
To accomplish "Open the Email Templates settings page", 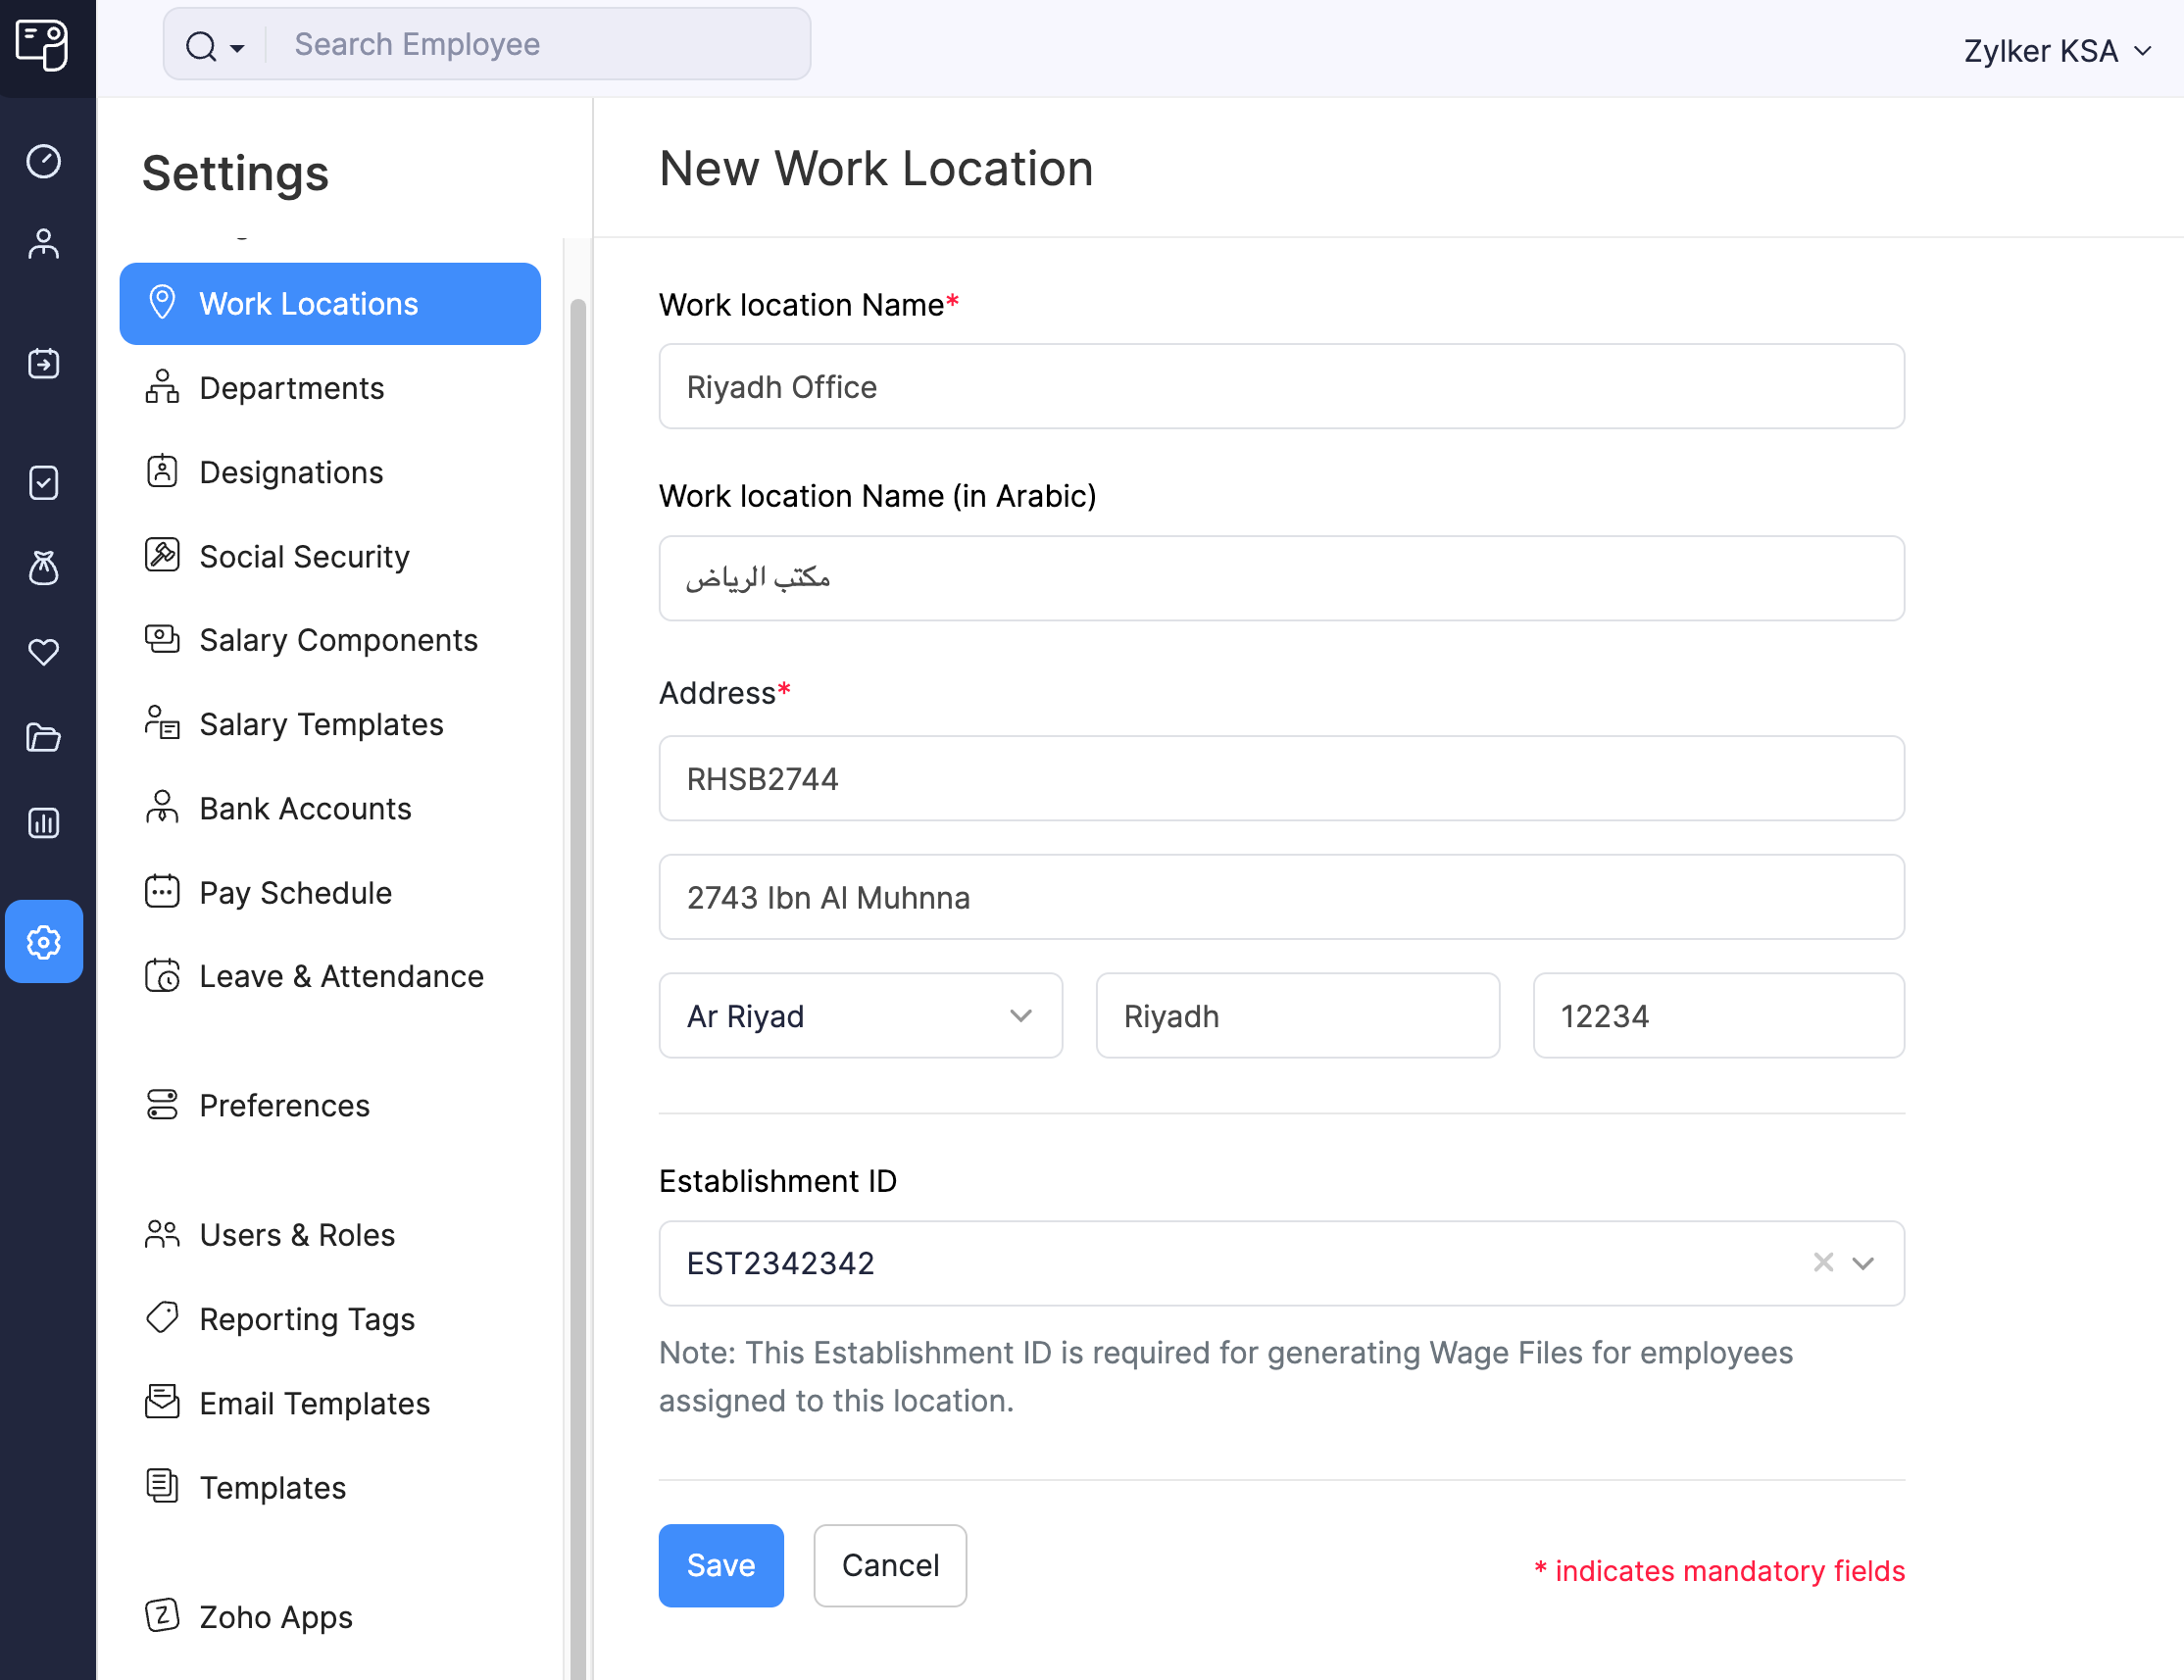I will coord(314,1403).
